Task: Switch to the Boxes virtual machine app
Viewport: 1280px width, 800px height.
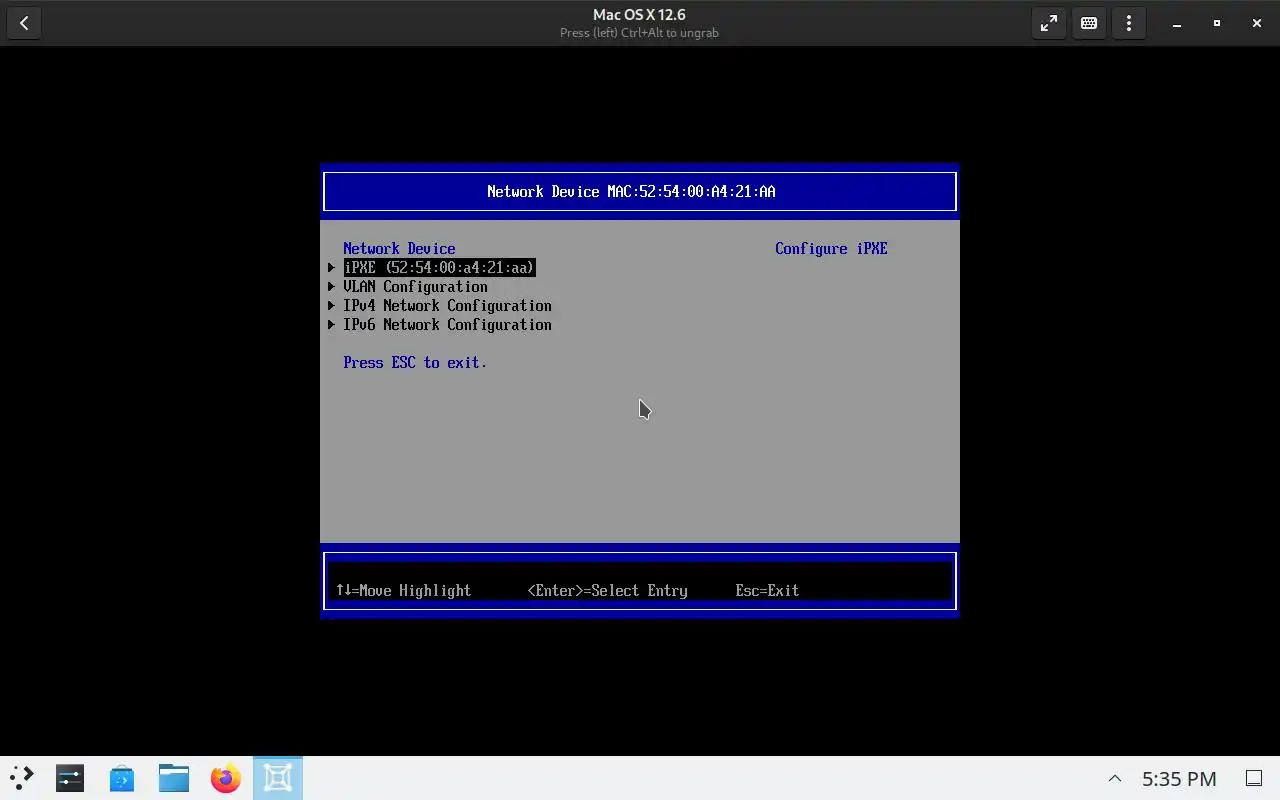Action: 278,778
